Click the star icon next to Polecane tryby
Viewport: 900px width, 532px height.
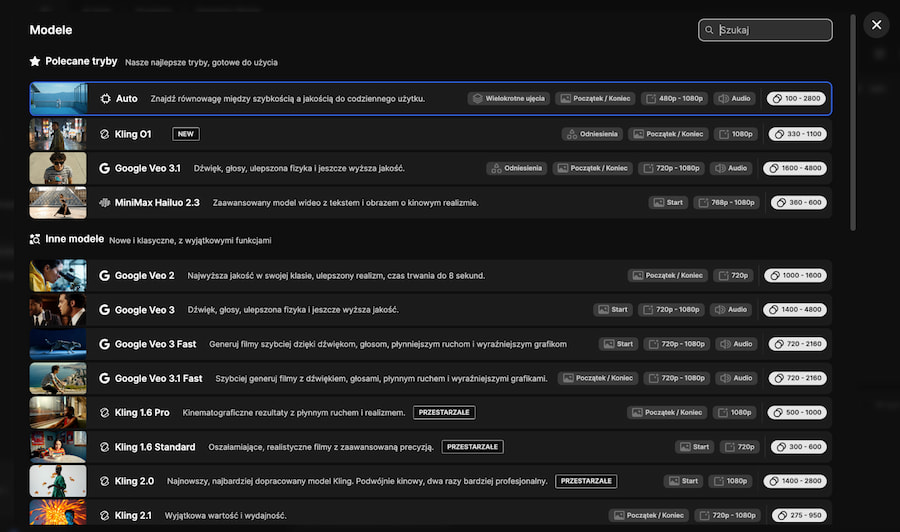click(35, 61)
